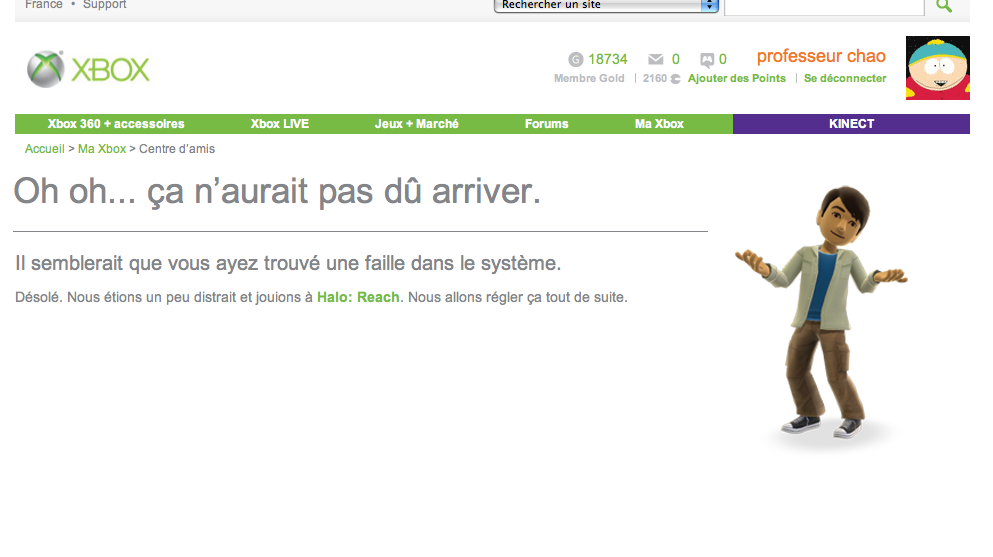
Task: Click the shrugging avatar figure
Action: tap(819, 315)
